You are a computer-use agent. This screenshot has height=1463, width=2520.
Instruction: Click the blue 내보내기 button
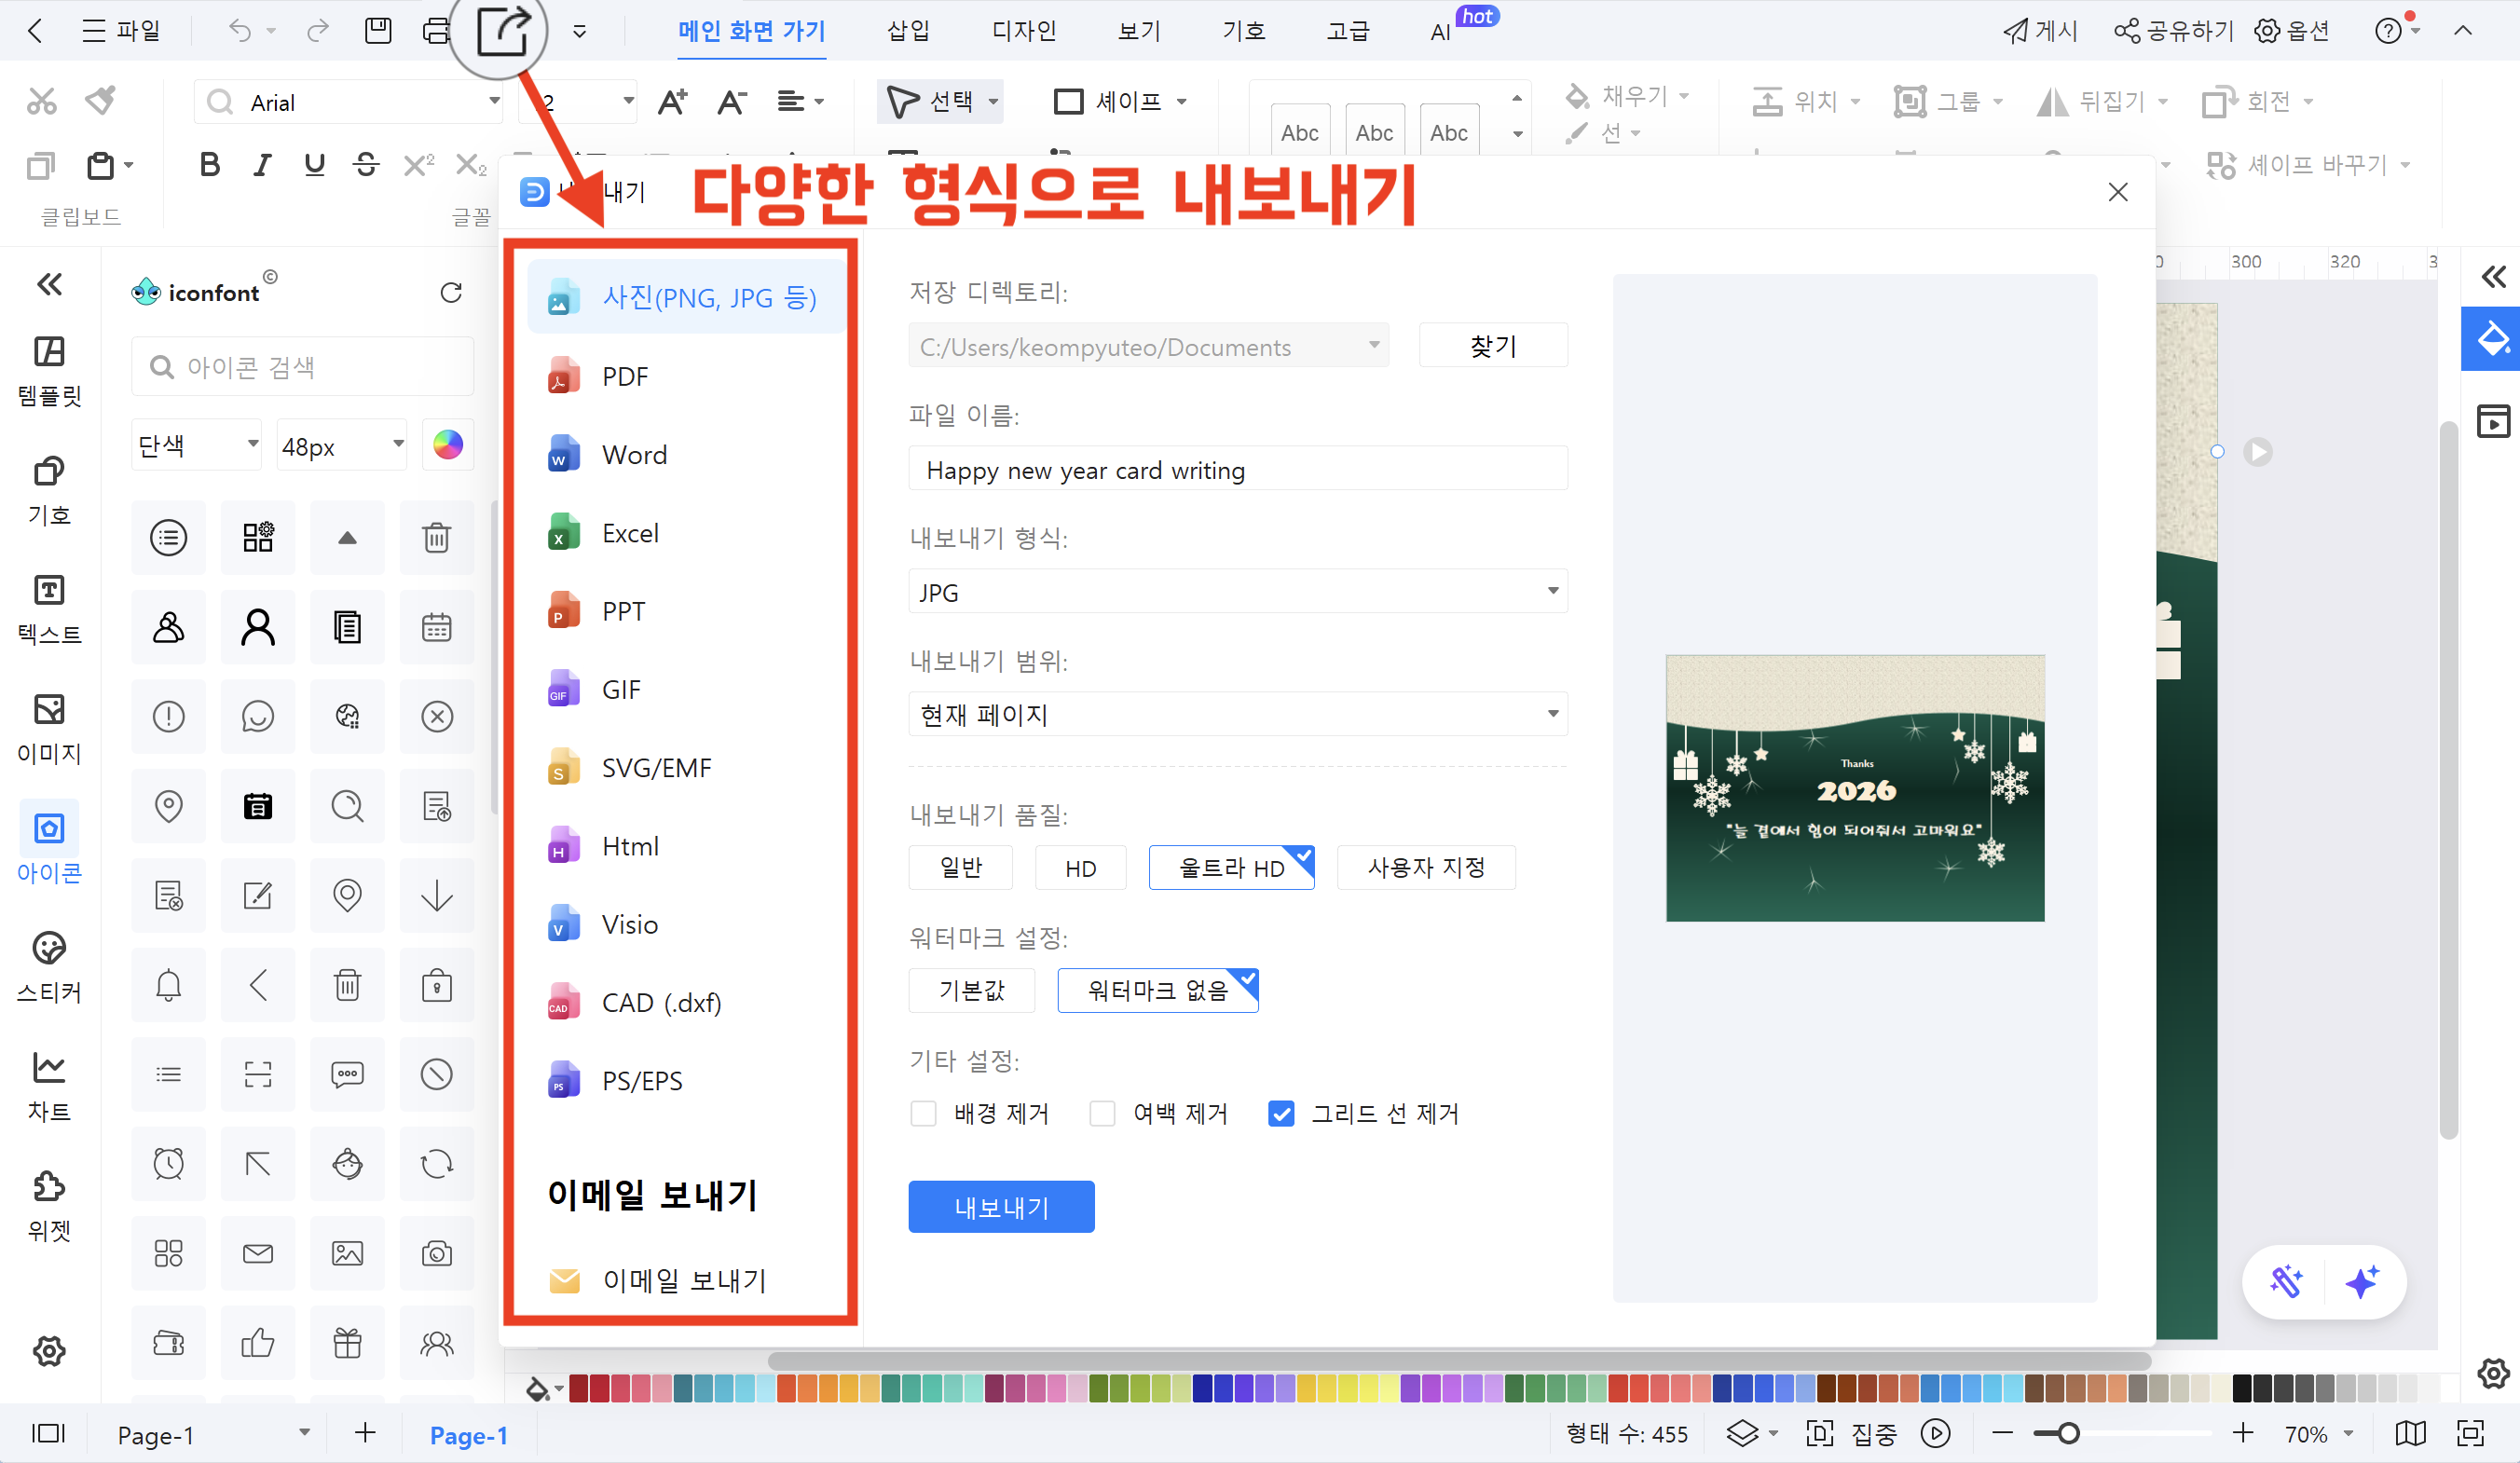[1000, 1207]
